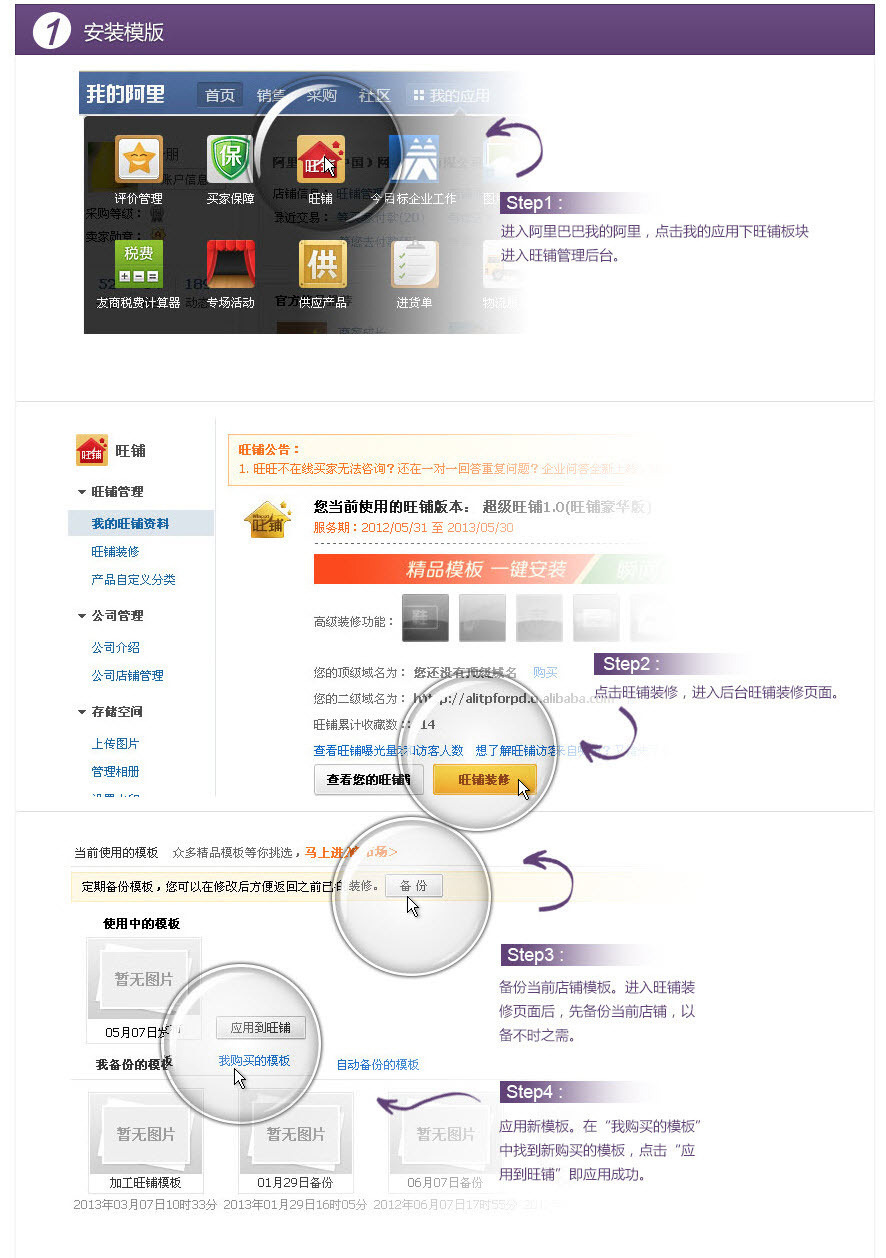Select the 我购买的模板 tab

click(255, 1060)
